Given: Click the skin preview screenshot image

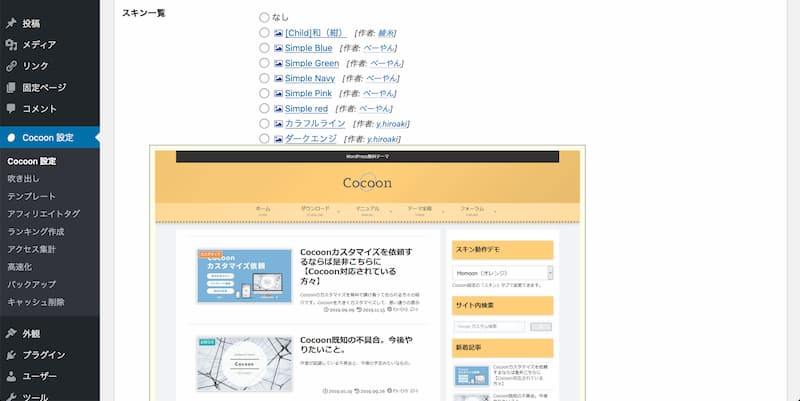Looking at the screenshot, I should click(x=367, y=273).
